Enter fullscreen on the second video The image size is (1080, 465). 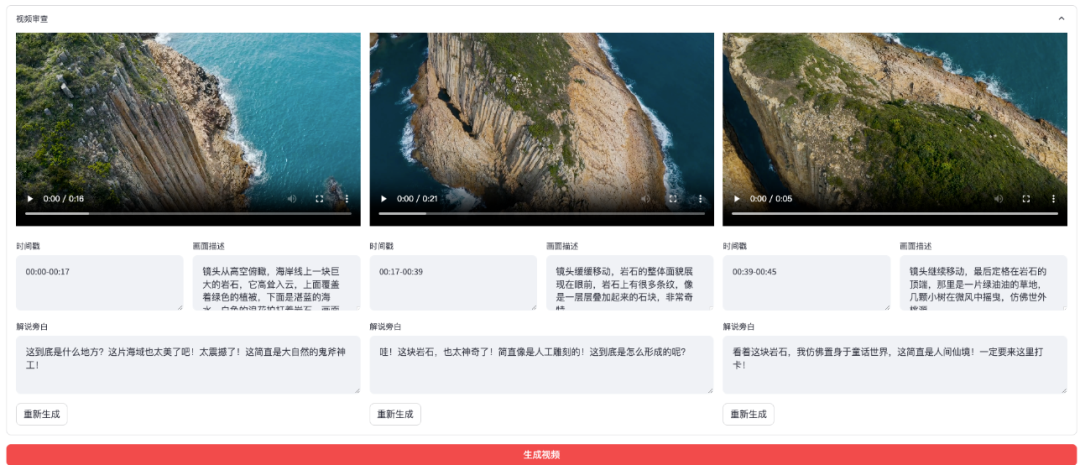673,198
